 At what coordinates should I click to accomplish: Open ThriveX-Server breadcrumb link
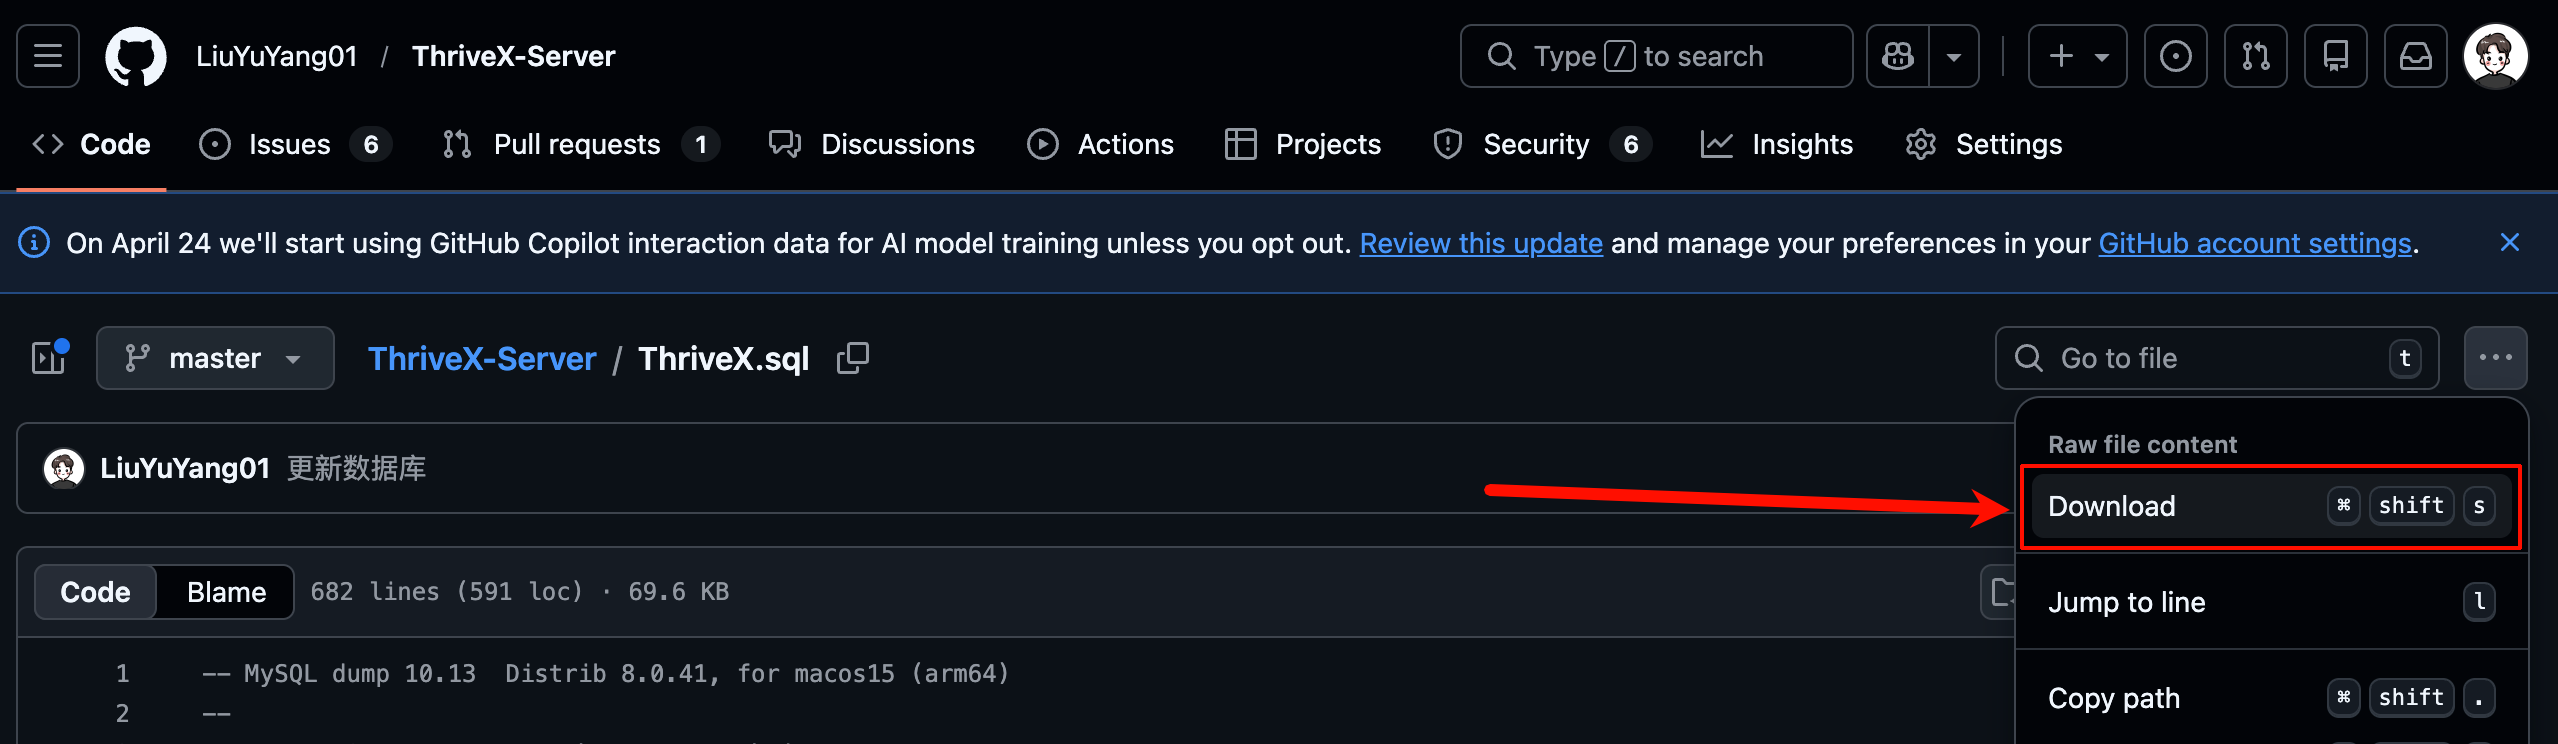pos(482,358)
